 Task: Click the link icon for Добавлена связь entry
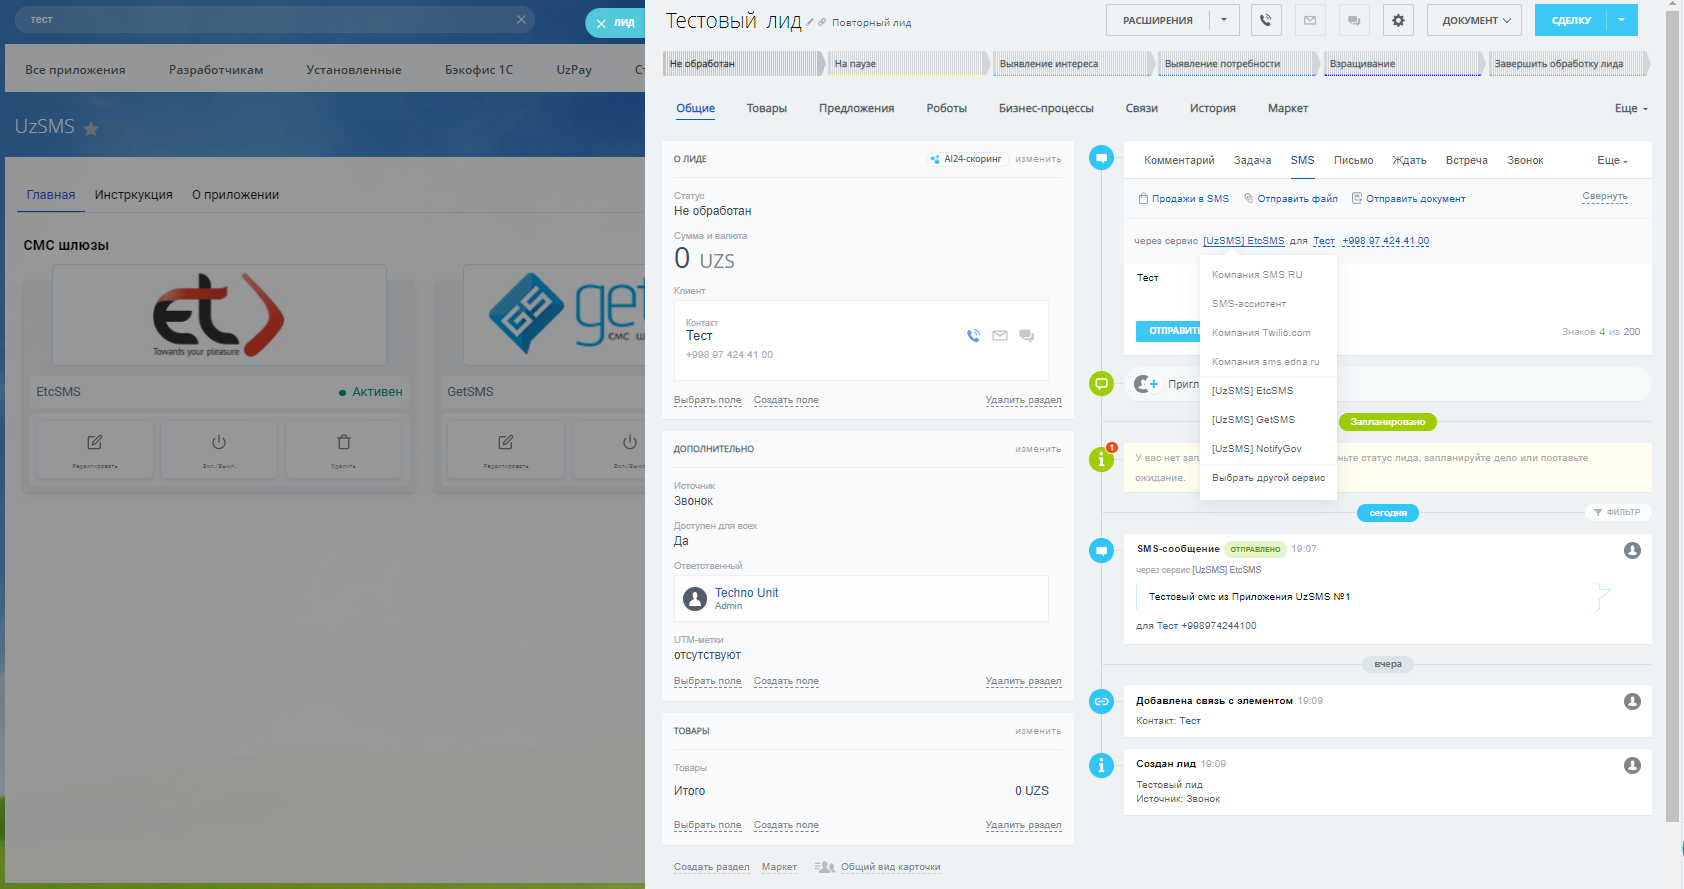point(1101,702)
